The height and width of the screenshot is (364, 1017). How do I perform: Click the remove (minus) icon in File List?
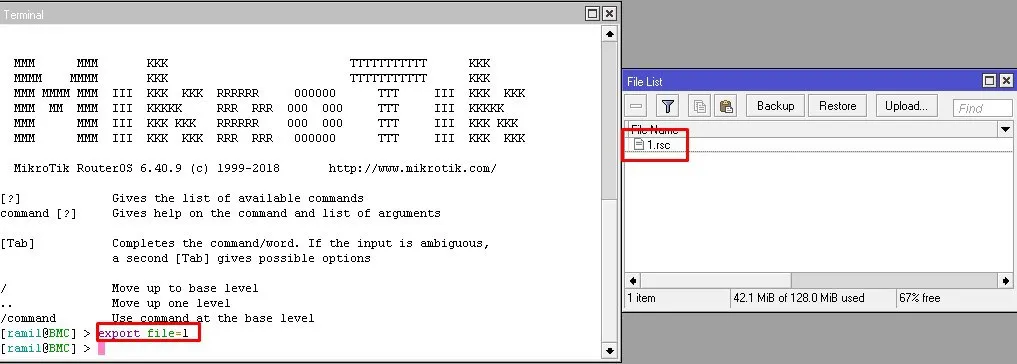[637, 106]
